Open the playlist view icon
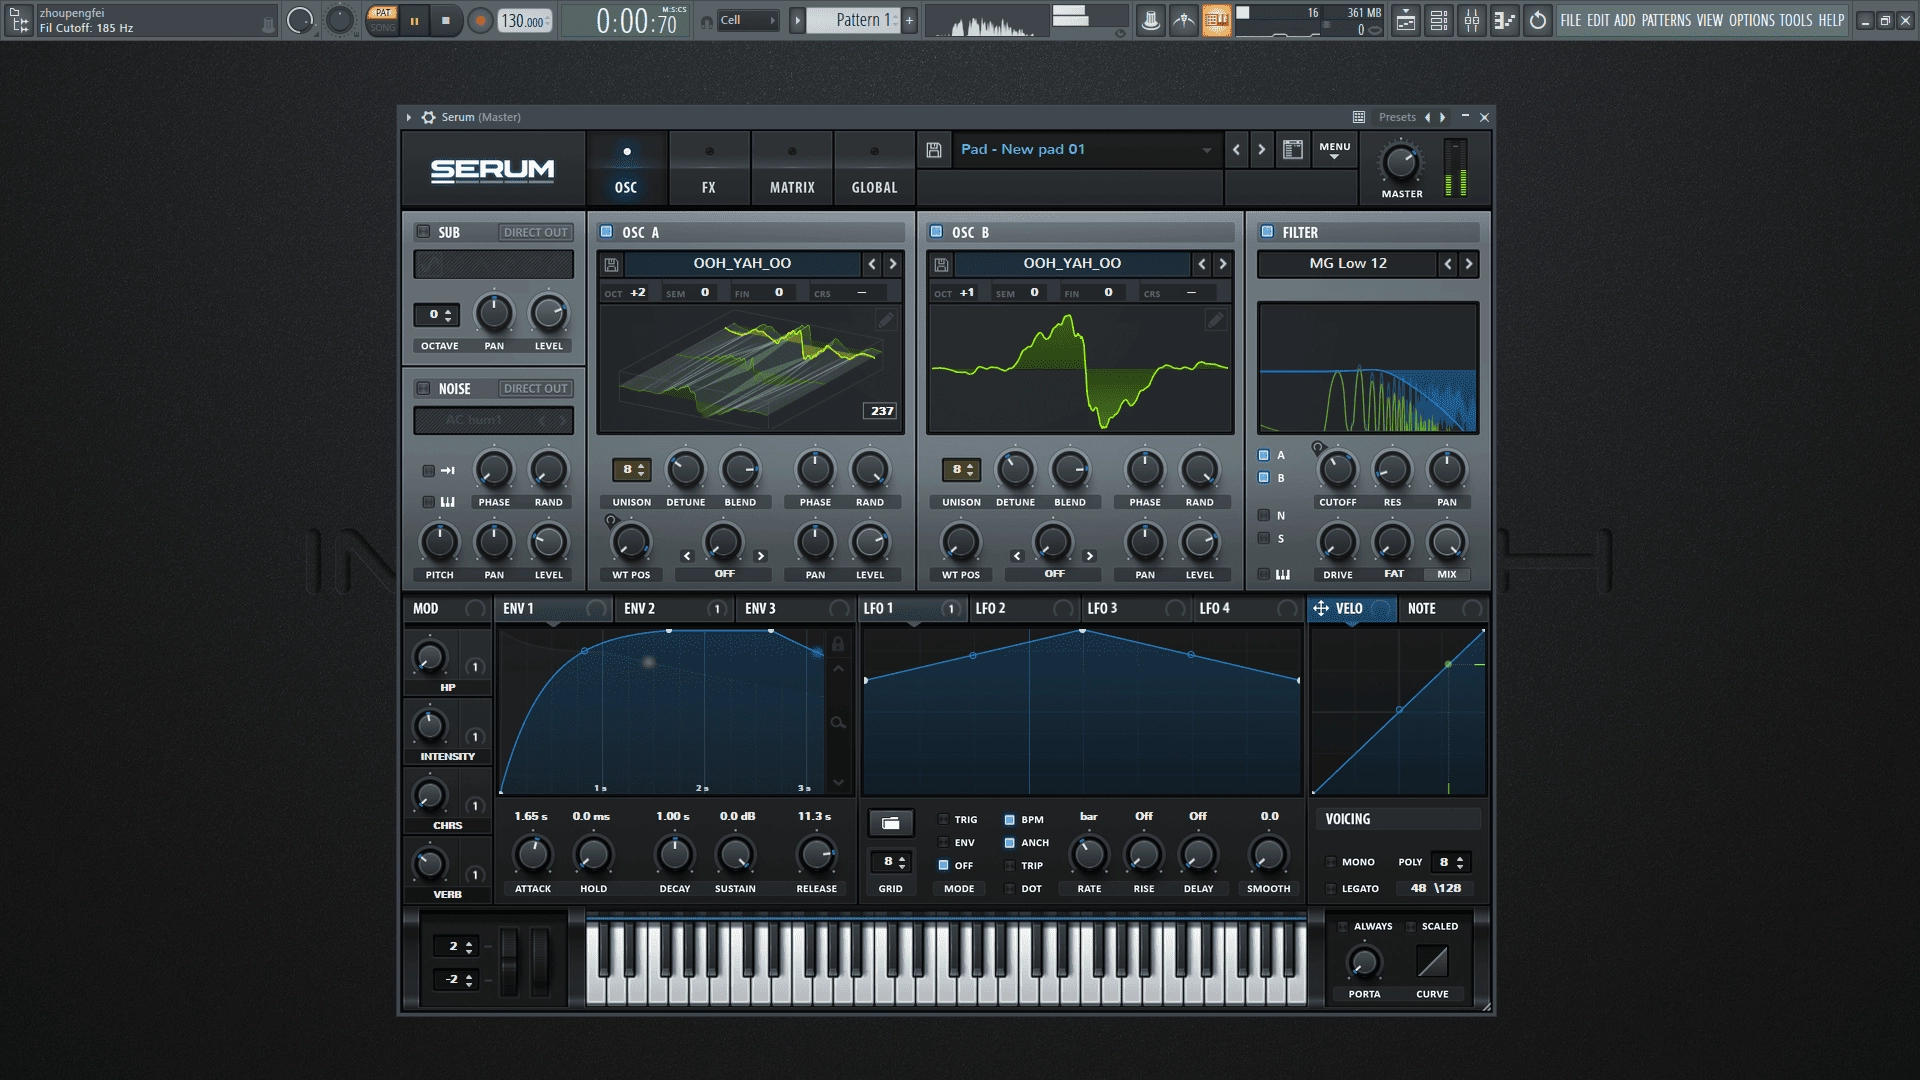This screenshot has height=1080, width=1920. point(1406,20)
